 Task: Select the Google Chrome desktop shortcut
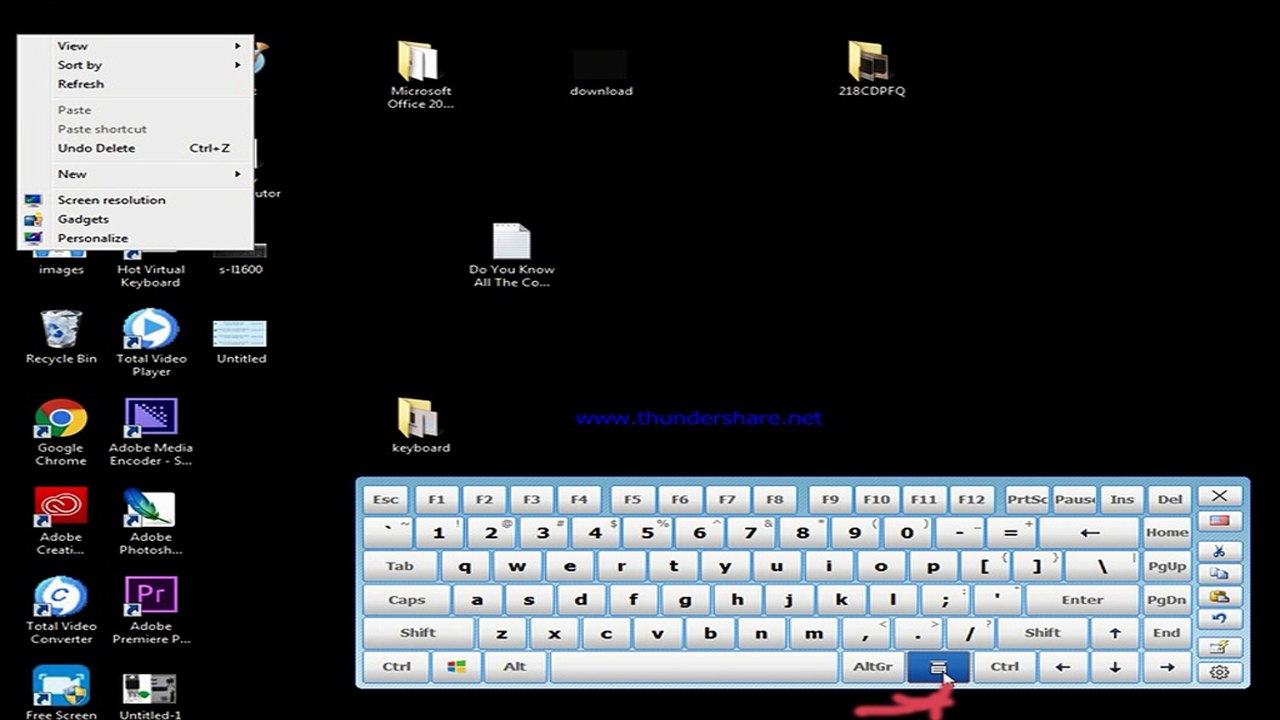(61, 432)
